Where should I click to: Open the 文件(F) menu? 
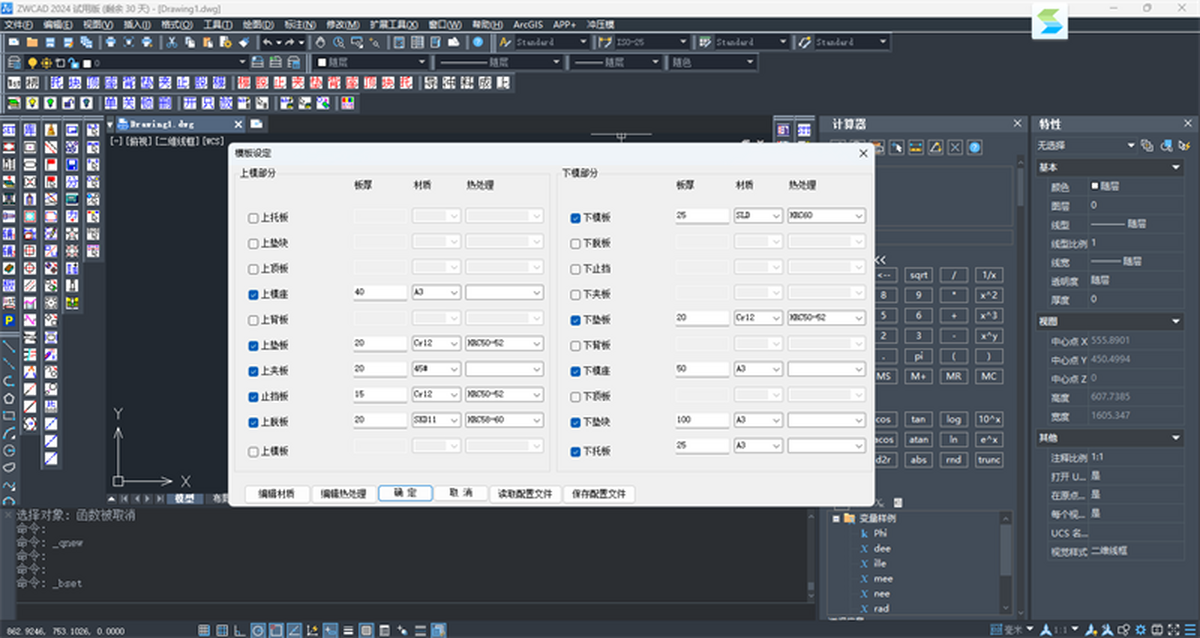[20, 23]
